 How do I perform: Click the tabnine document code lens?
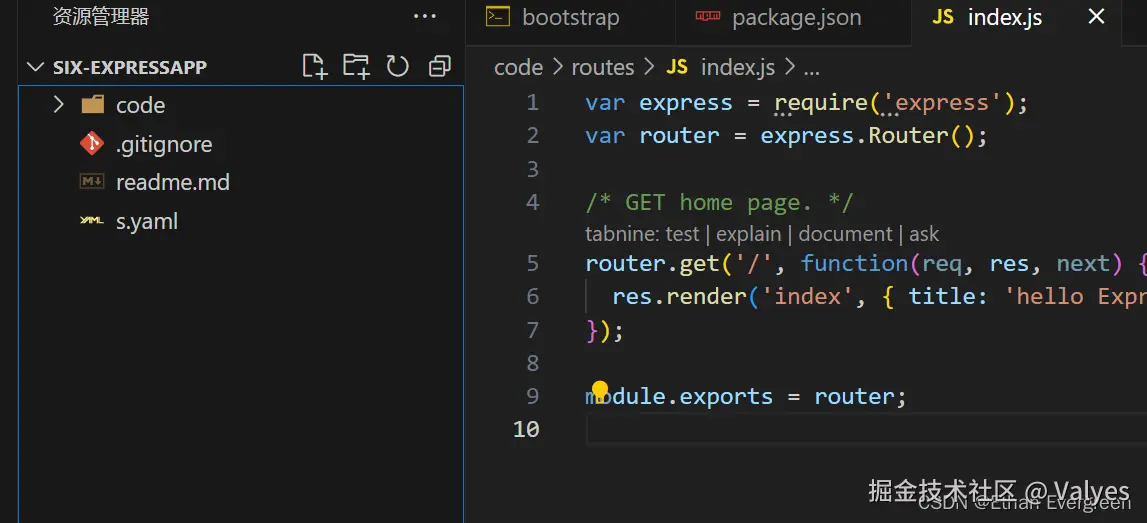coord(846,234)
